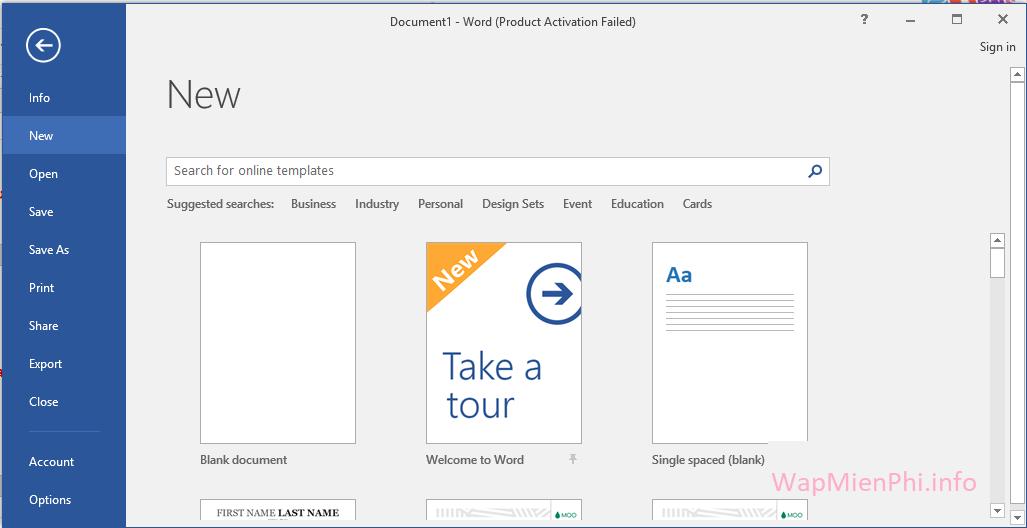Click the Education suggested search
Screen dimensions: 1027x528
tap(637, 204)
